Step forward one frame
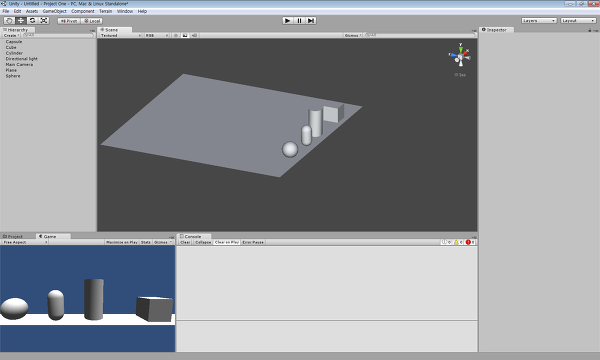 click(x=311, y=21)
